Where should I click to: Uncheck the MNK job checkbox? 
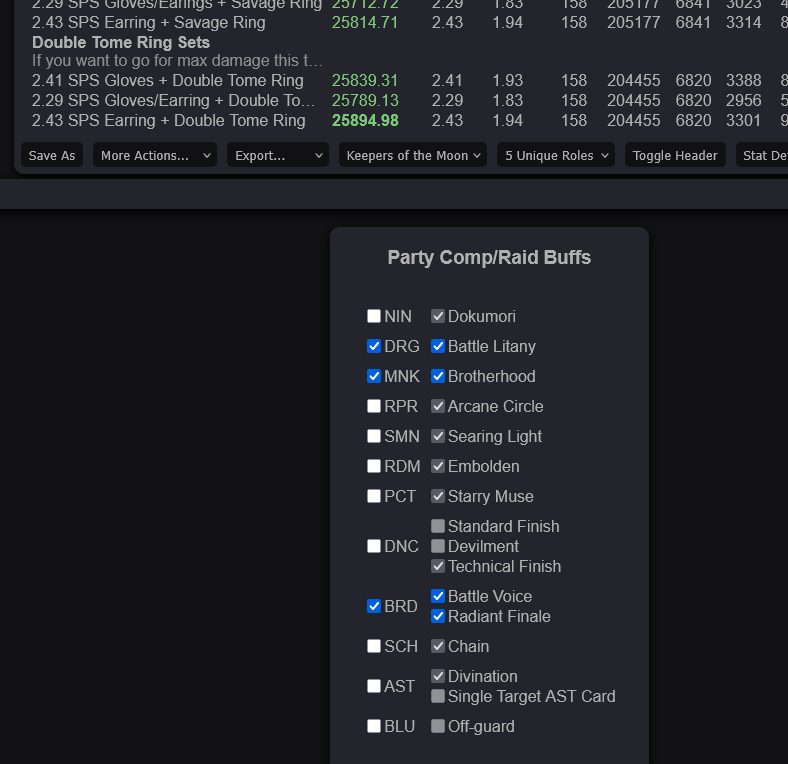point(374,376)
